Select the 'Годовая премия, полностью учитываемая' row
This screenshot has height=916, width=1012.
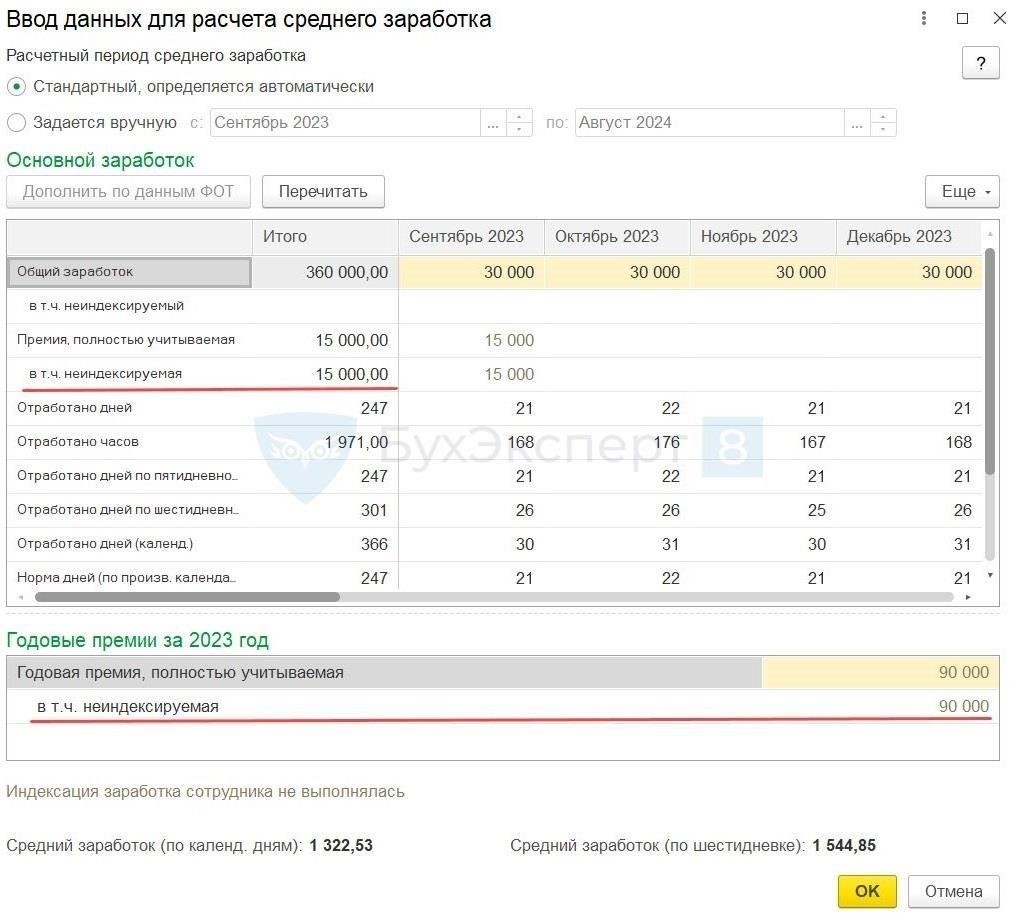coord(503,673)
